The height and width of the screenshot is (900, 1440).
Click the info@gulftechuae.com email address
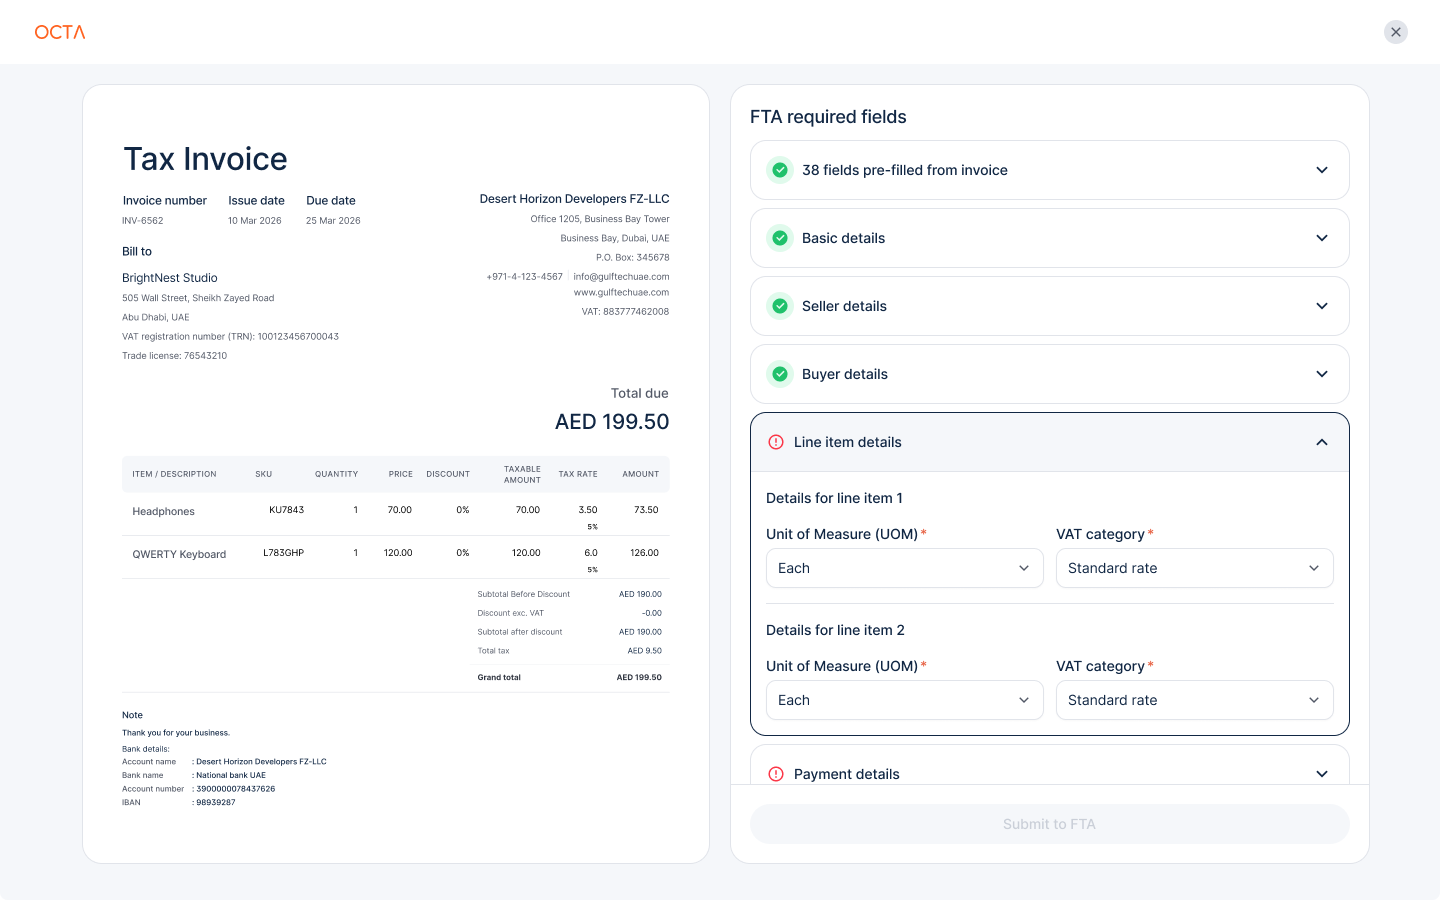click(621, 277)
